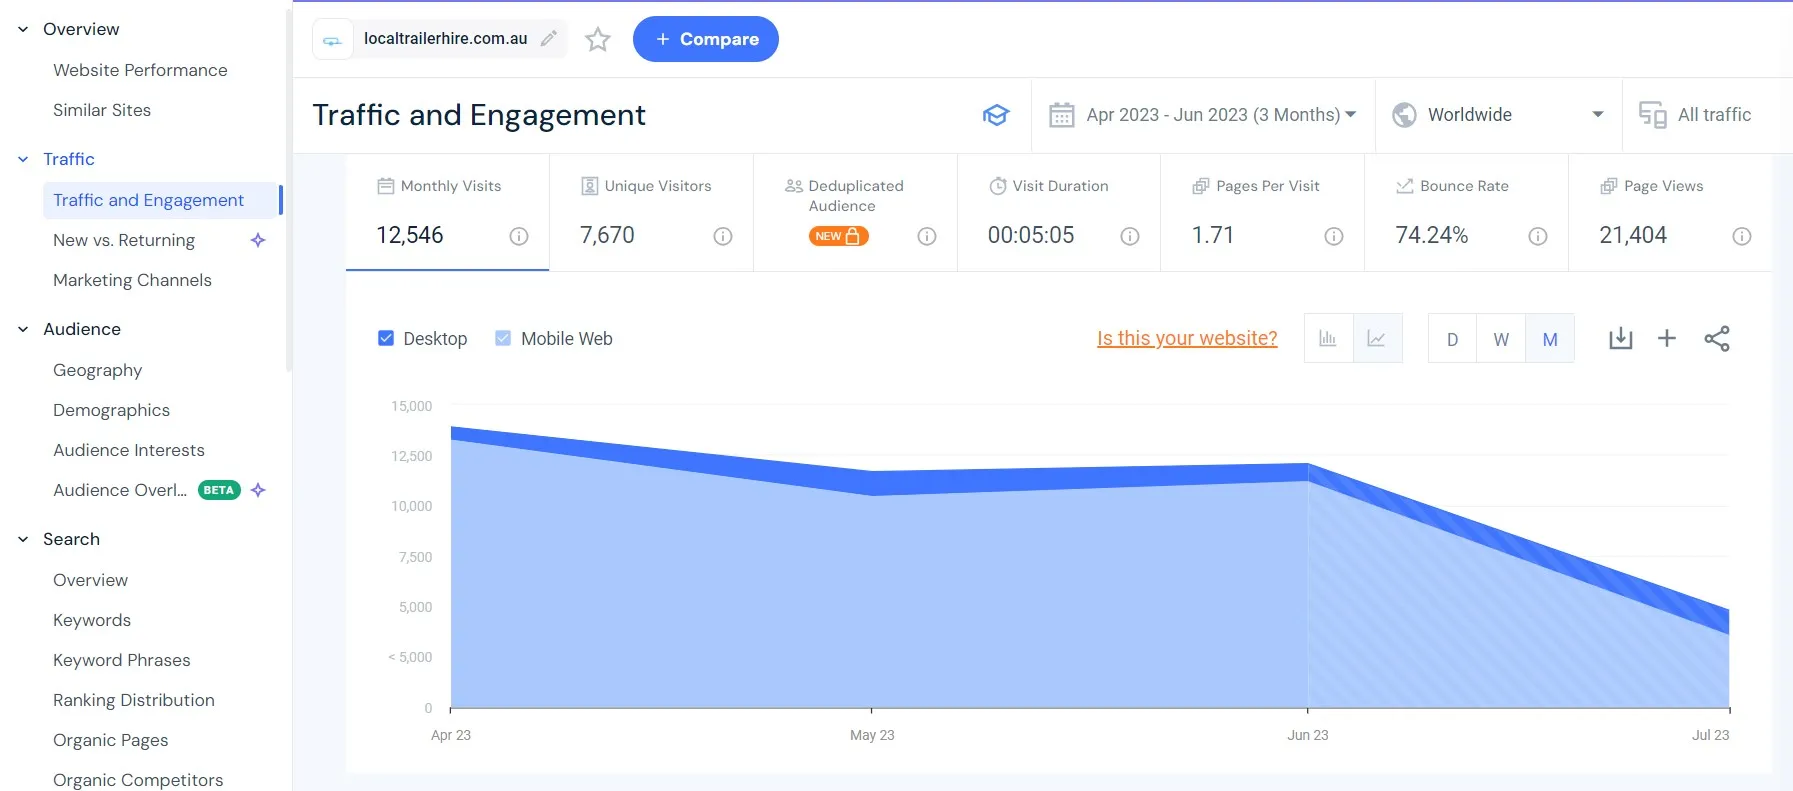Image resolution: width=1793 pixels, height=791 pixels.
Task: Open the graduation cap learning icon
Action: click(995, 115)
